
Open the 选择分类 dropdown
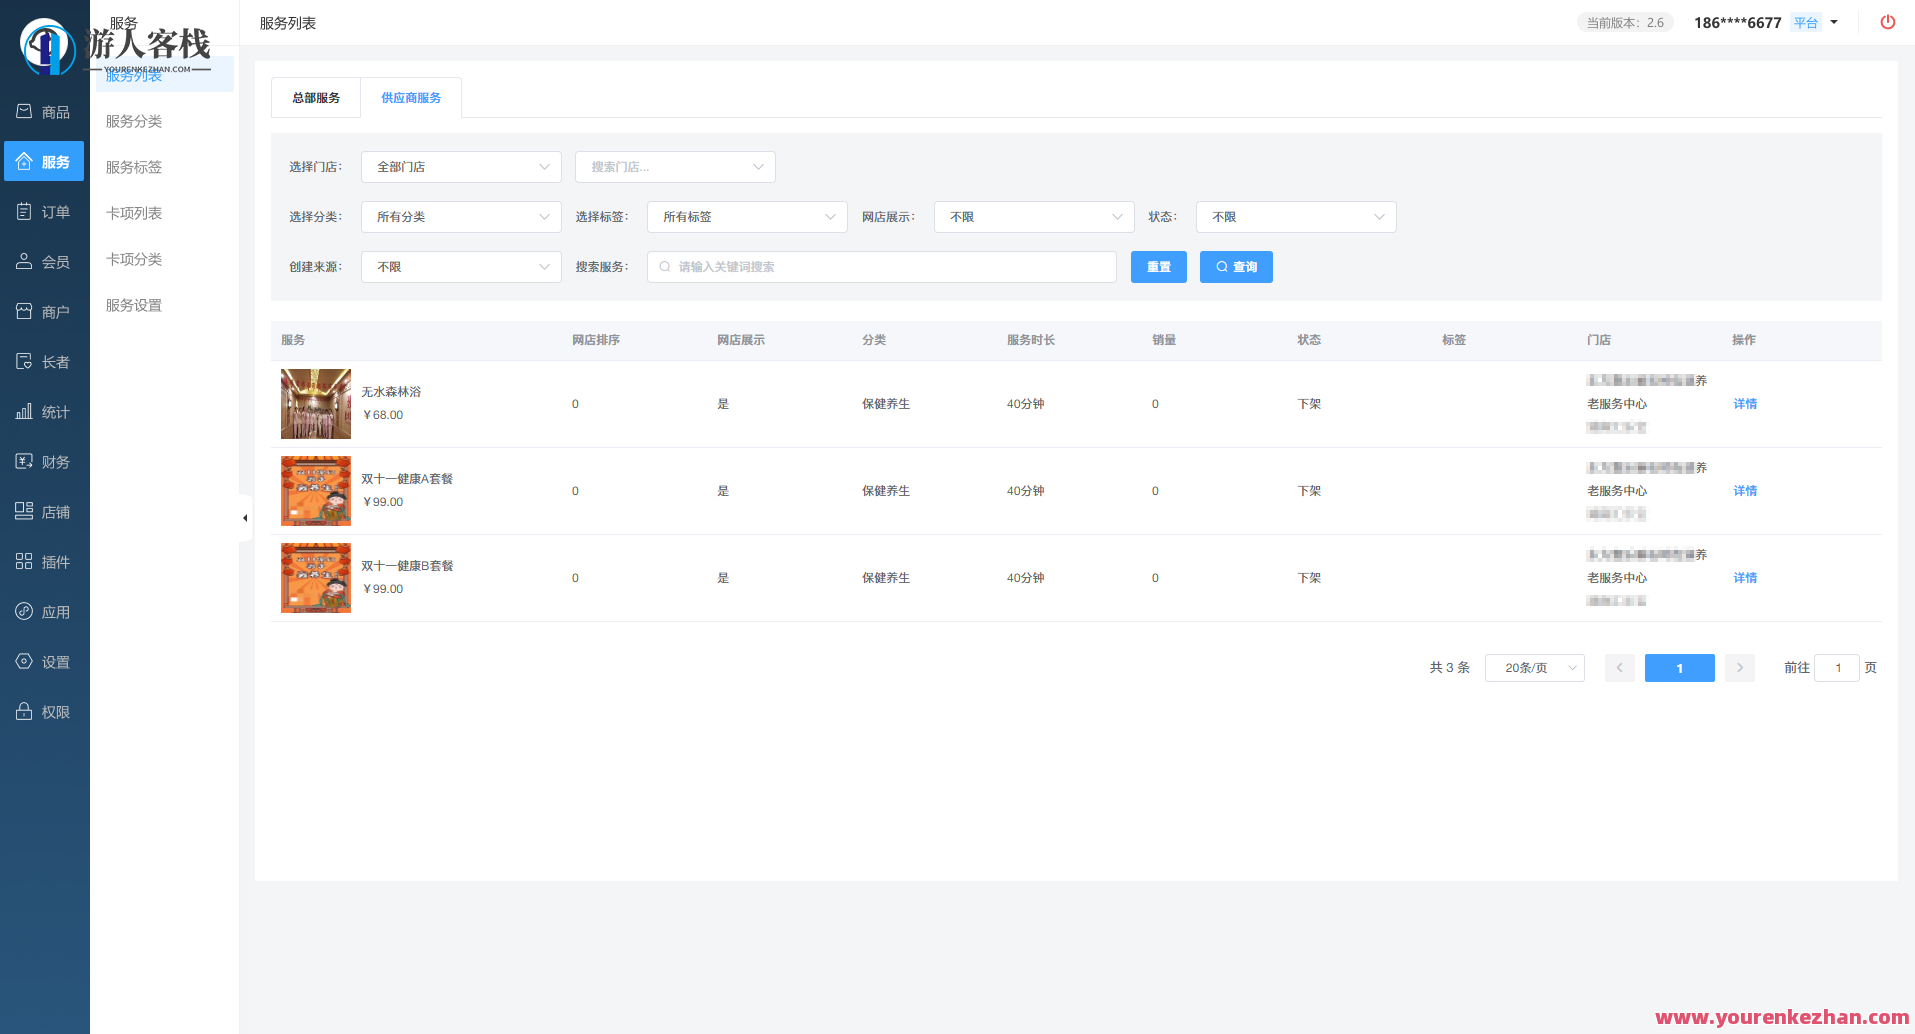(461, 217)
